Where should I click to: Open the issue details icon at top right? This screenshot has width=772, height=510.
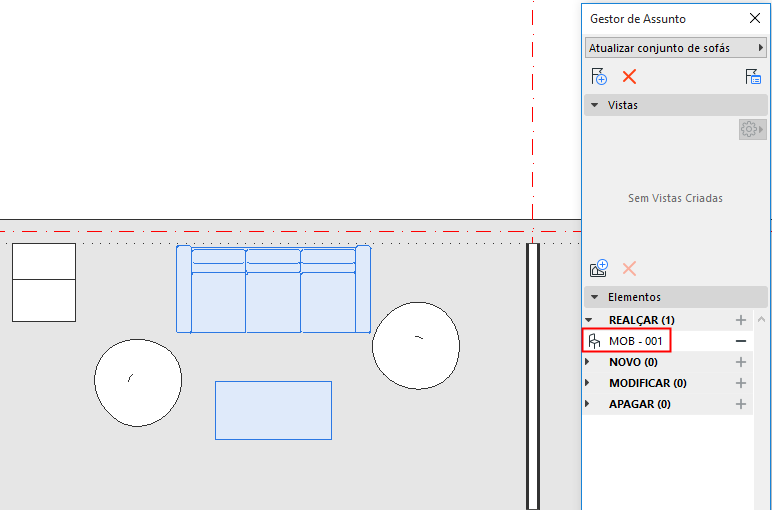tap(753, 77)
